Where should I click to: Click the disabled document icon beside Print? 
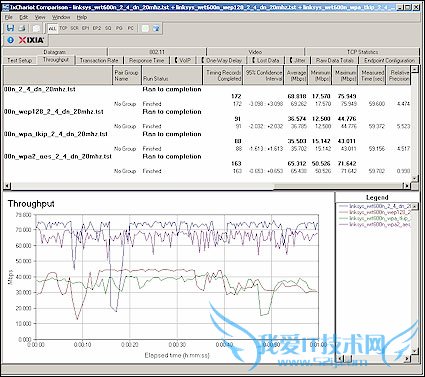[x=36, y=28]
